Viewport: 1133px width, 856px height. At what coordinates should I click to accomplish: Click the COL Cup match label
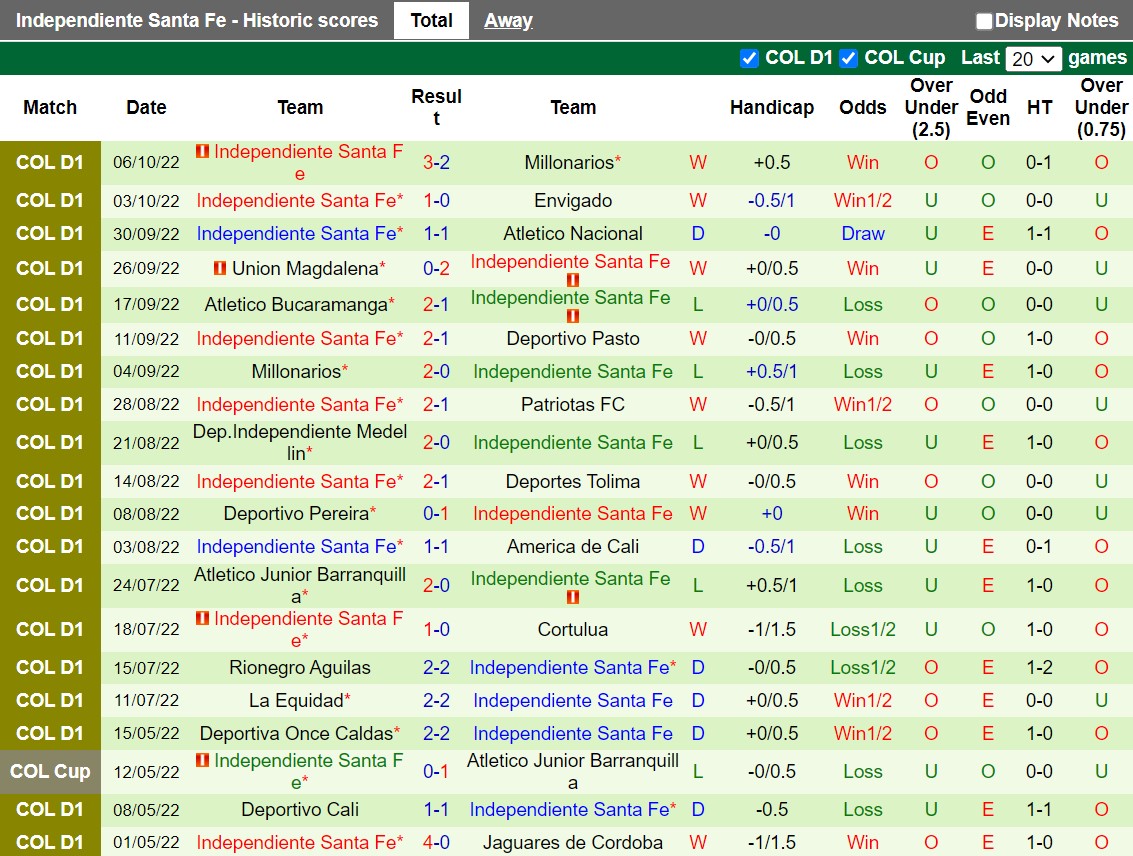[50, 771]
